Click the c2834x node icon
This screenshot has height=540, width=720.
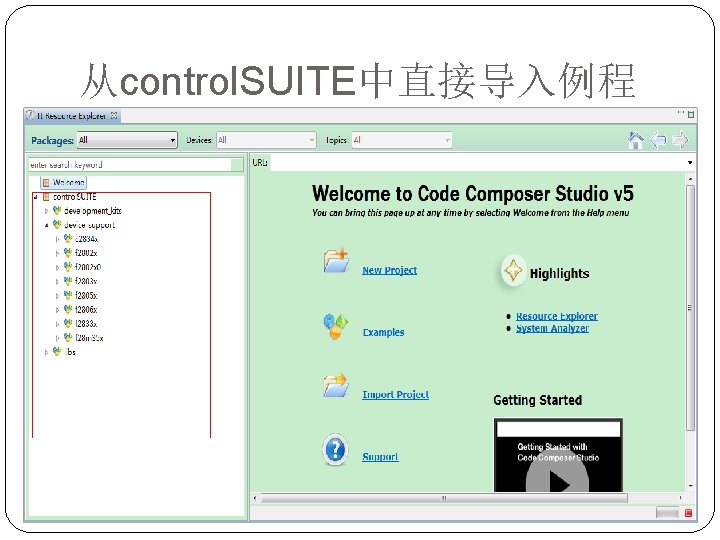[x=68, y=238]
